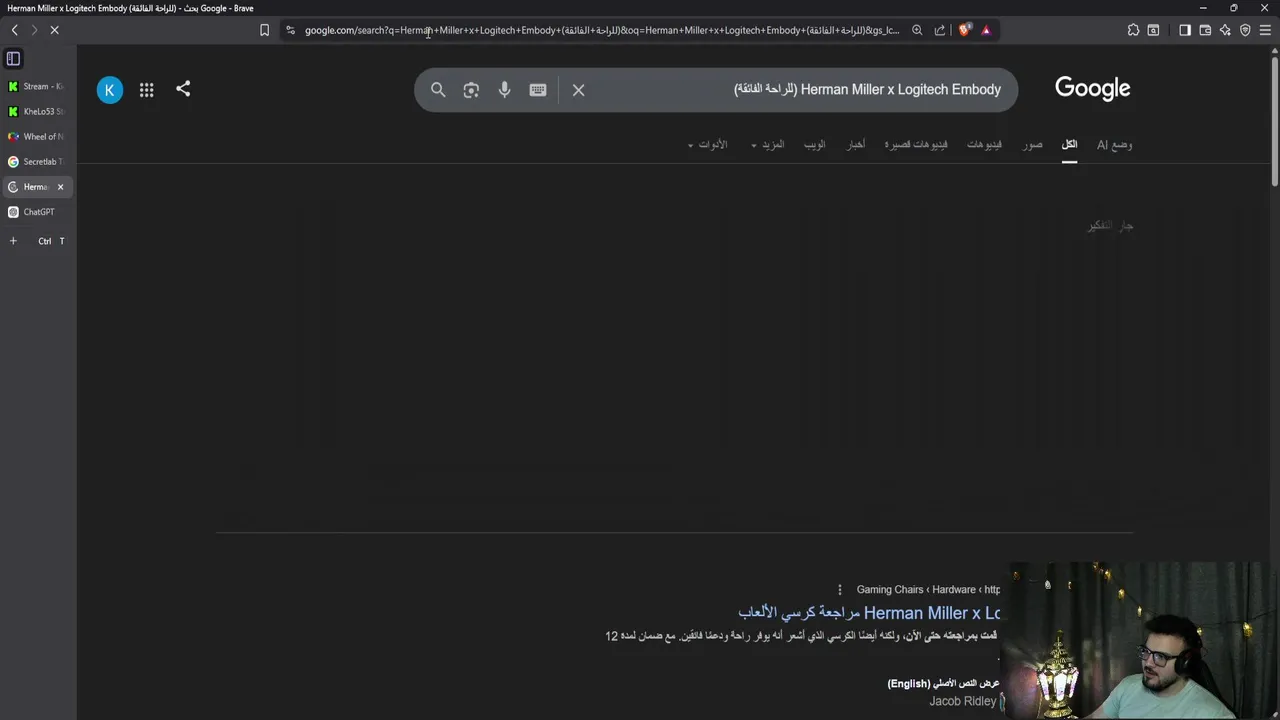1280x720 pixels.
Task: Click the Jacob Ridley author name
Action: pos(962,701)
